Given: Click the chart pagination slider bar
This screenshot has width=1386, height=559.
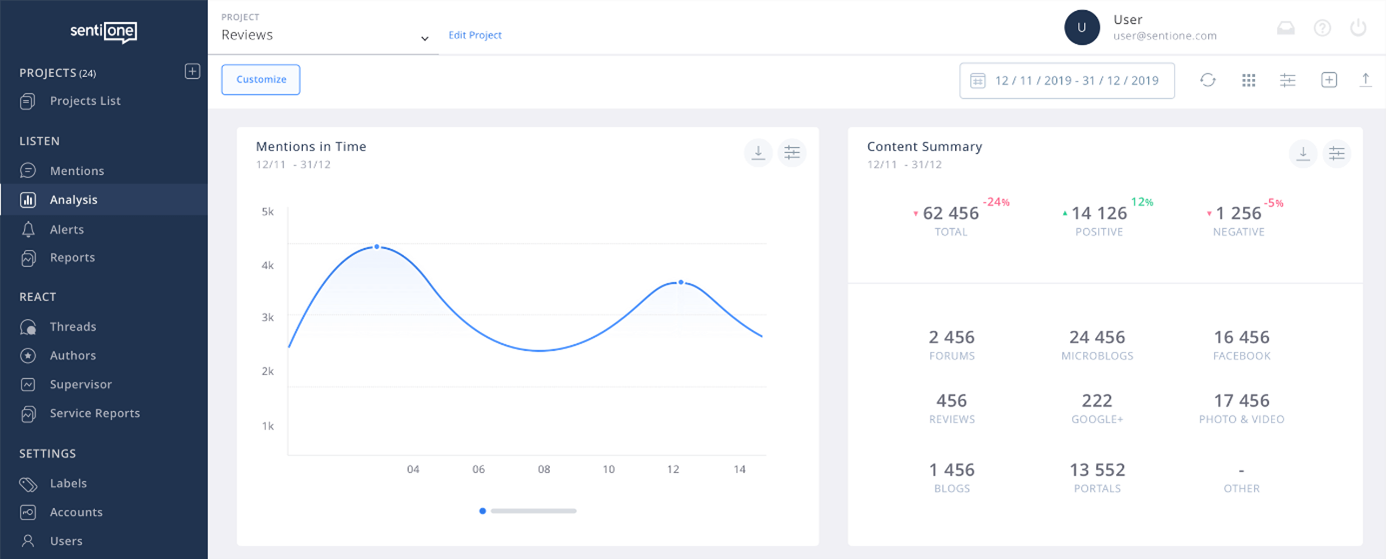Looking at the screenshot, I should (533, 511).
